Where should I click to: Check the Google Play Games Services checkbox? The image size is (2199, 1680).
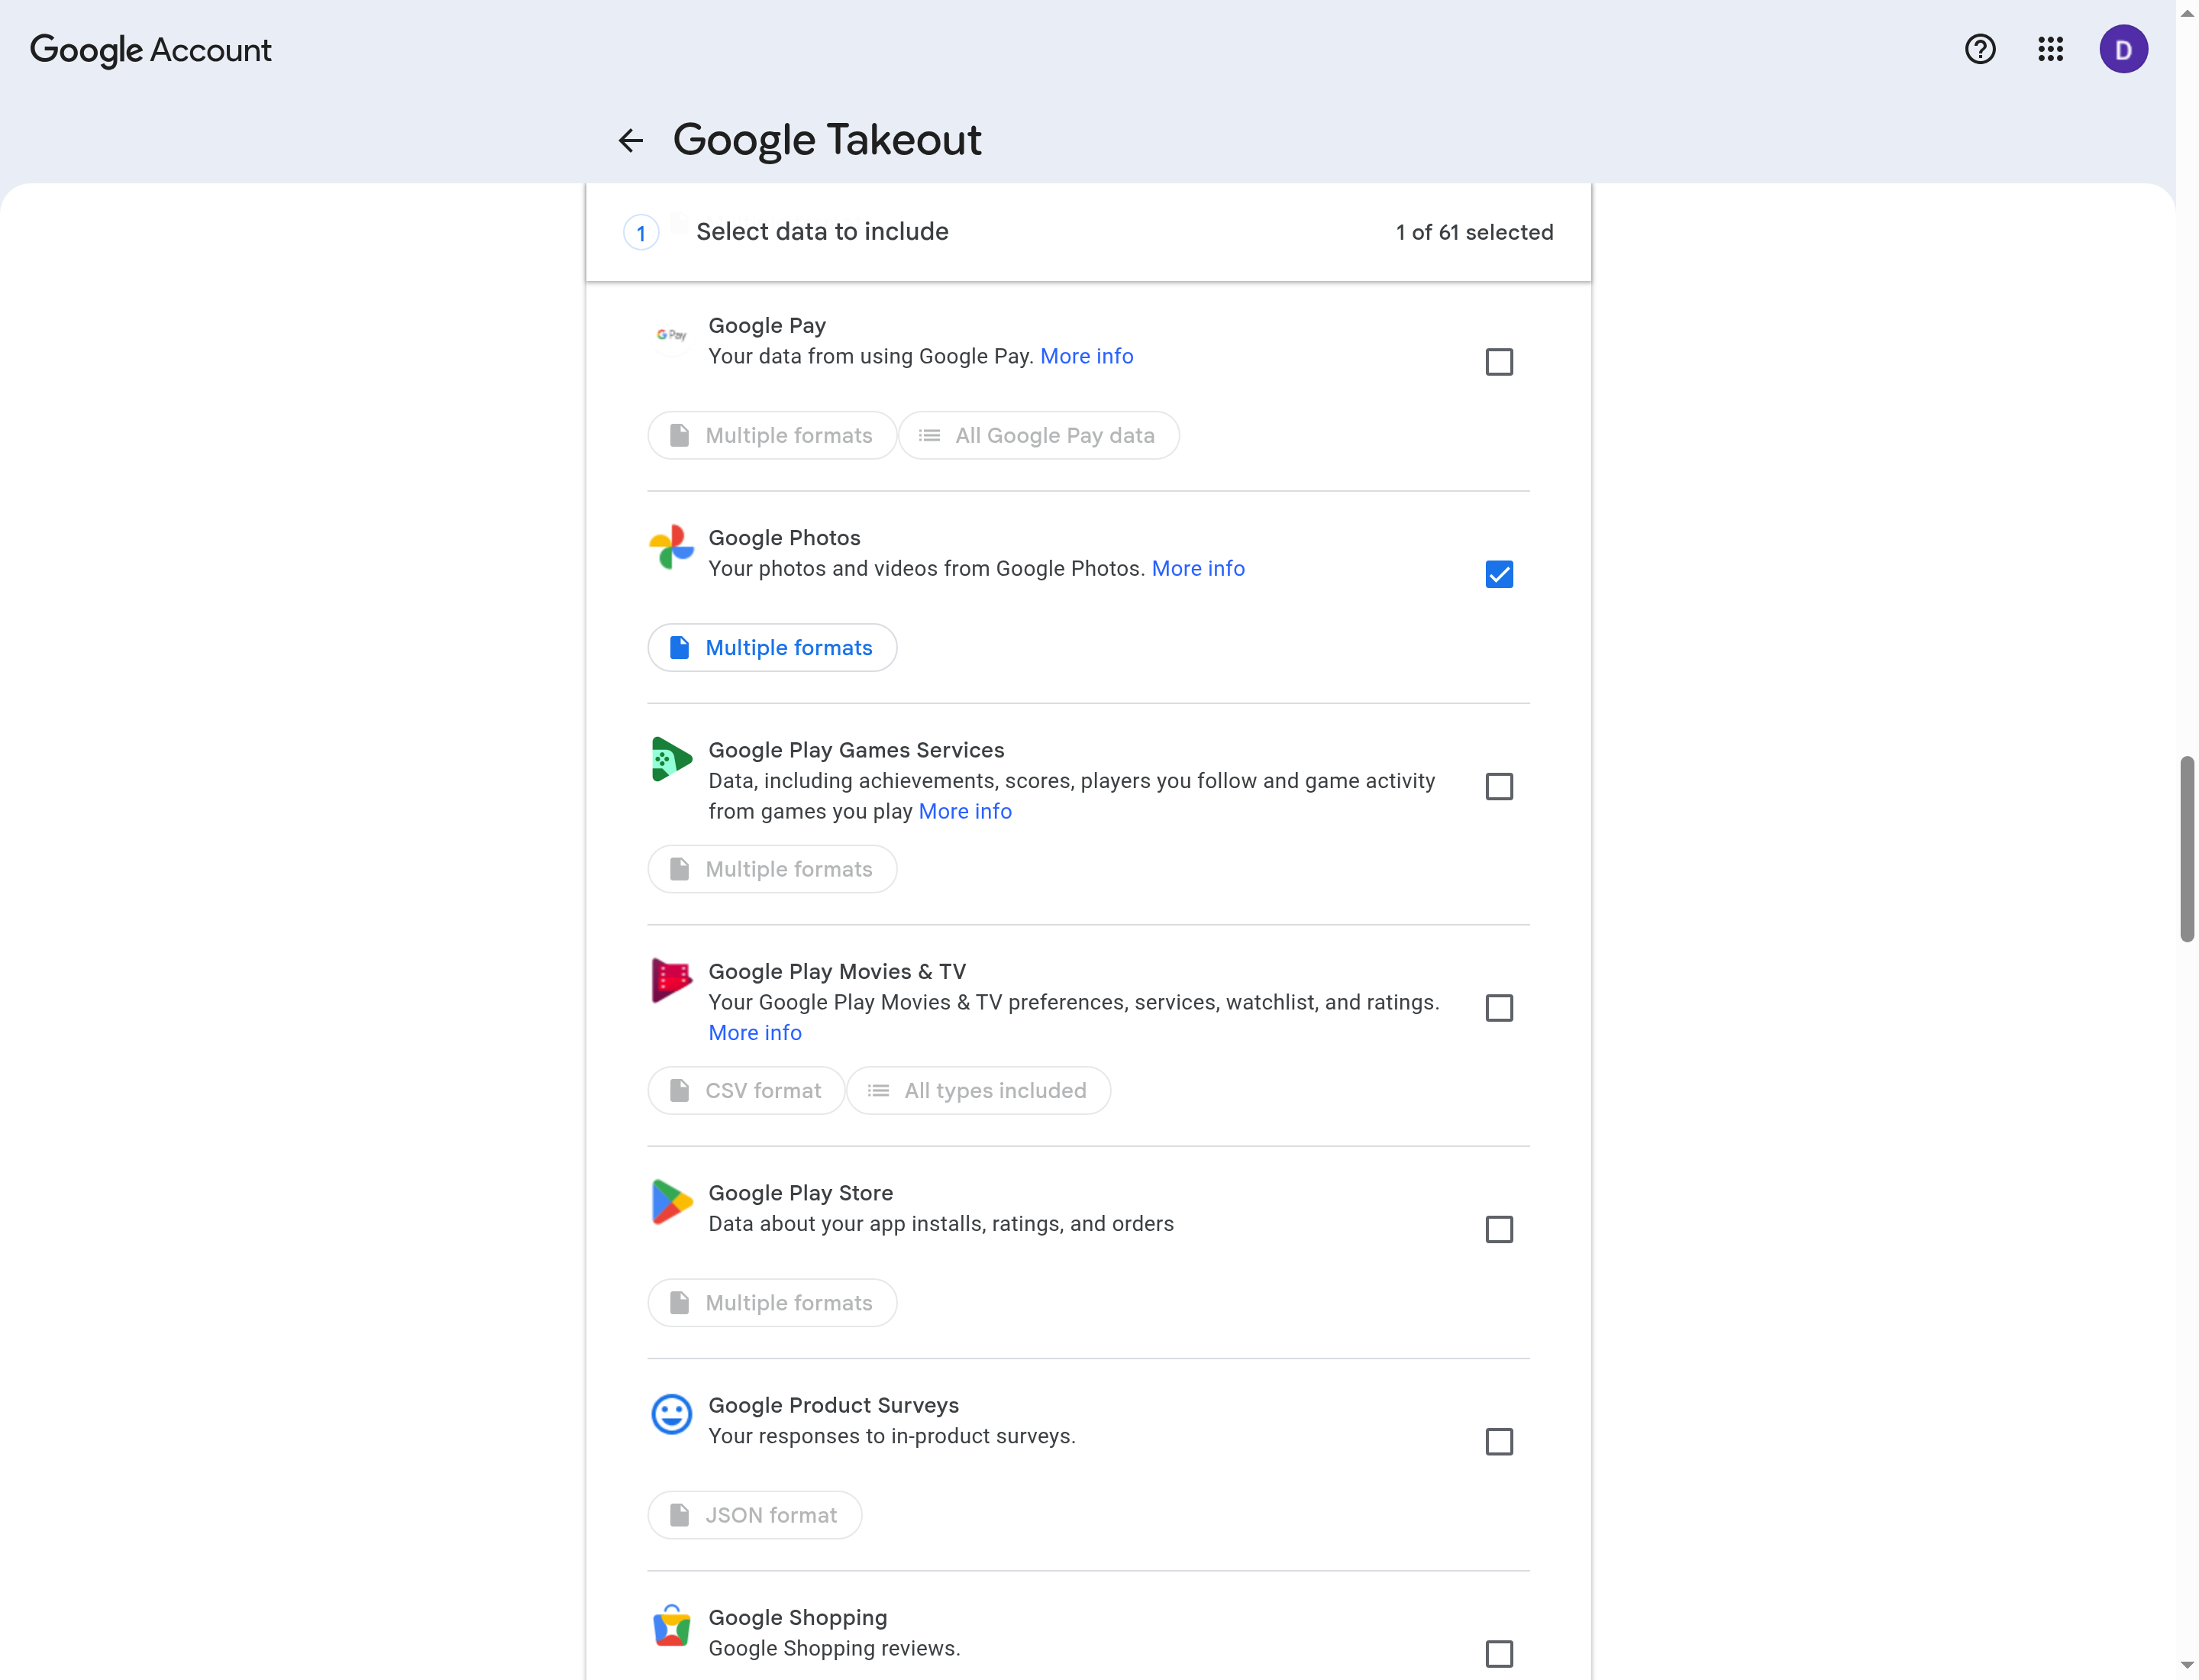(1498, 787)
